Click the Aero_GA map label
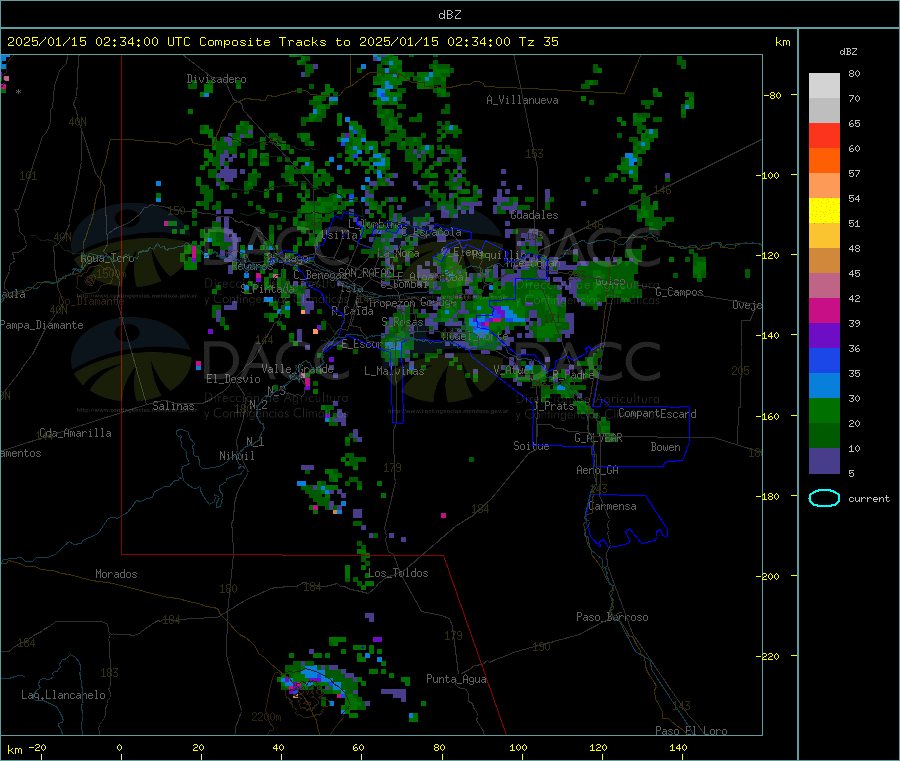 tap(597, 470)
